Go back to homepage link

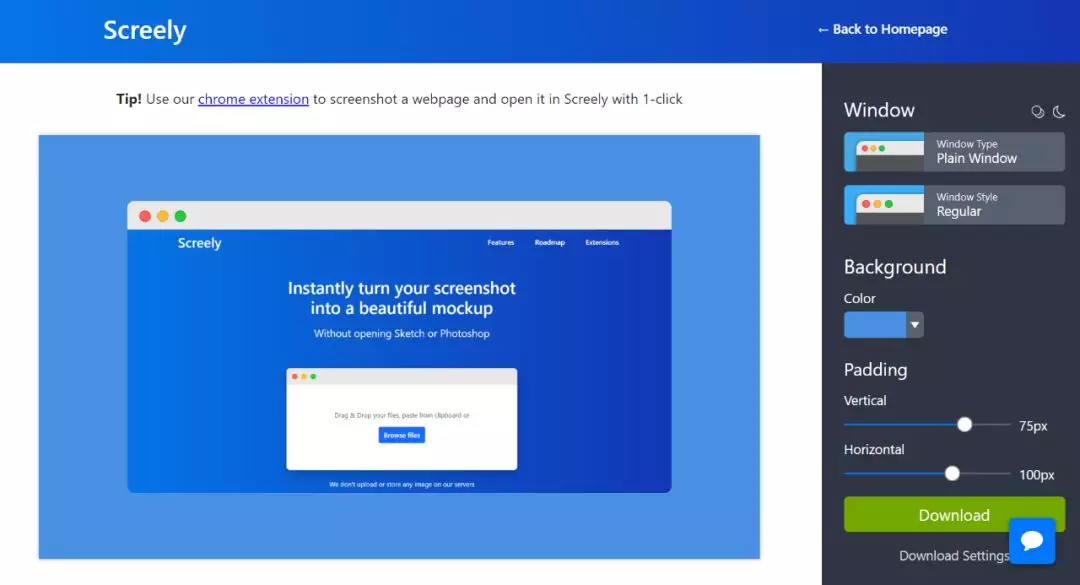[882, 29]
